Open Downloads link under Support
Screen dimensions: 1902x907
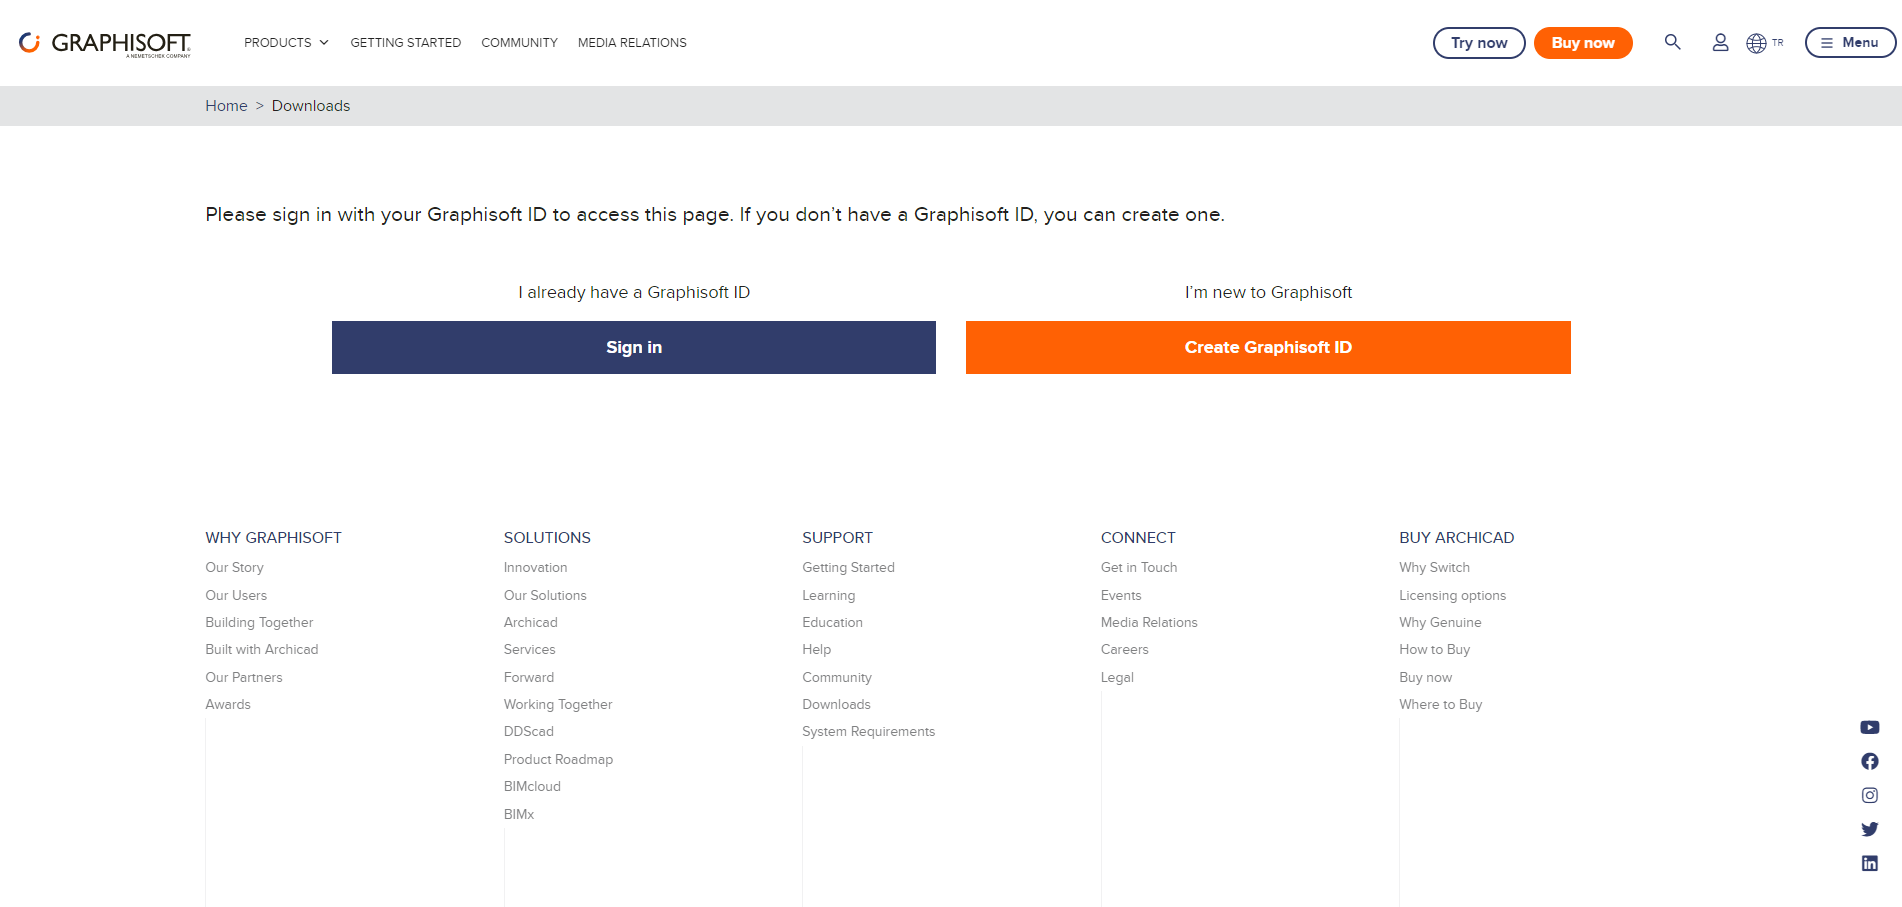point(836,704)
